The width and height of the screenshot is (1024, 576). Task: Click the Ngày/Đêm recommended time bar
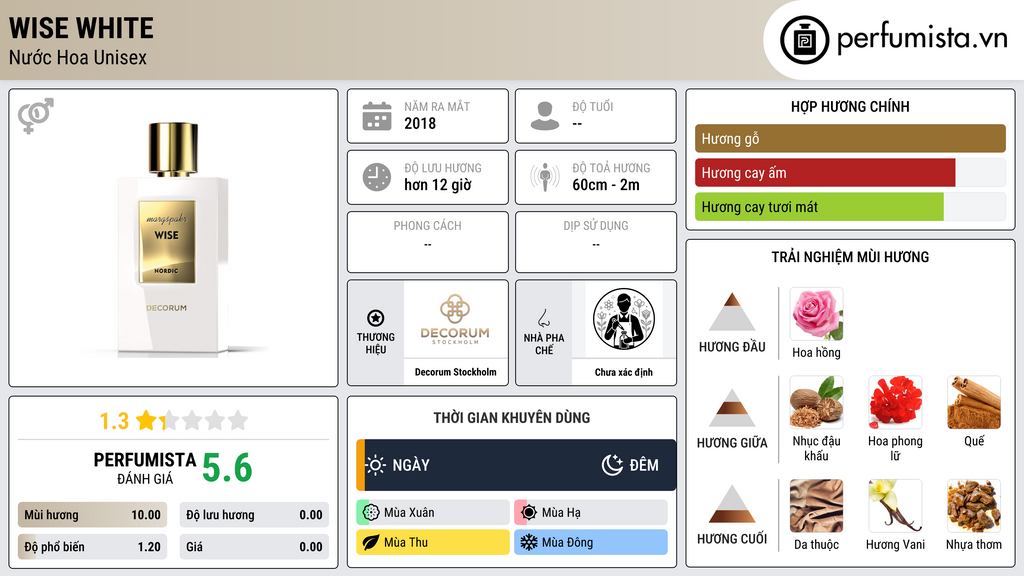(516, 465)
